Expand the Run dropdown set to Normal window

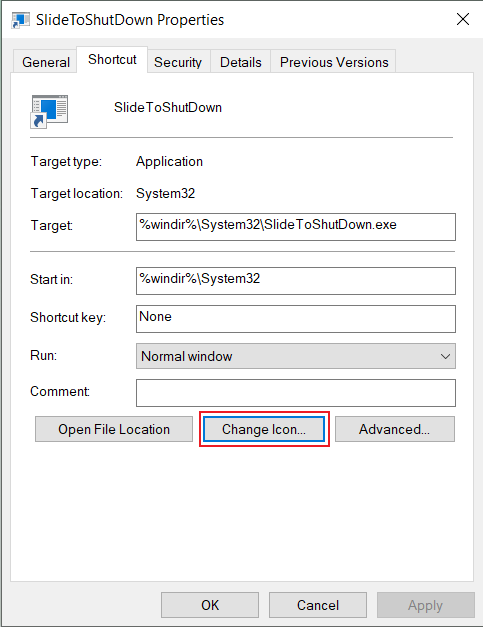[295, 356]
